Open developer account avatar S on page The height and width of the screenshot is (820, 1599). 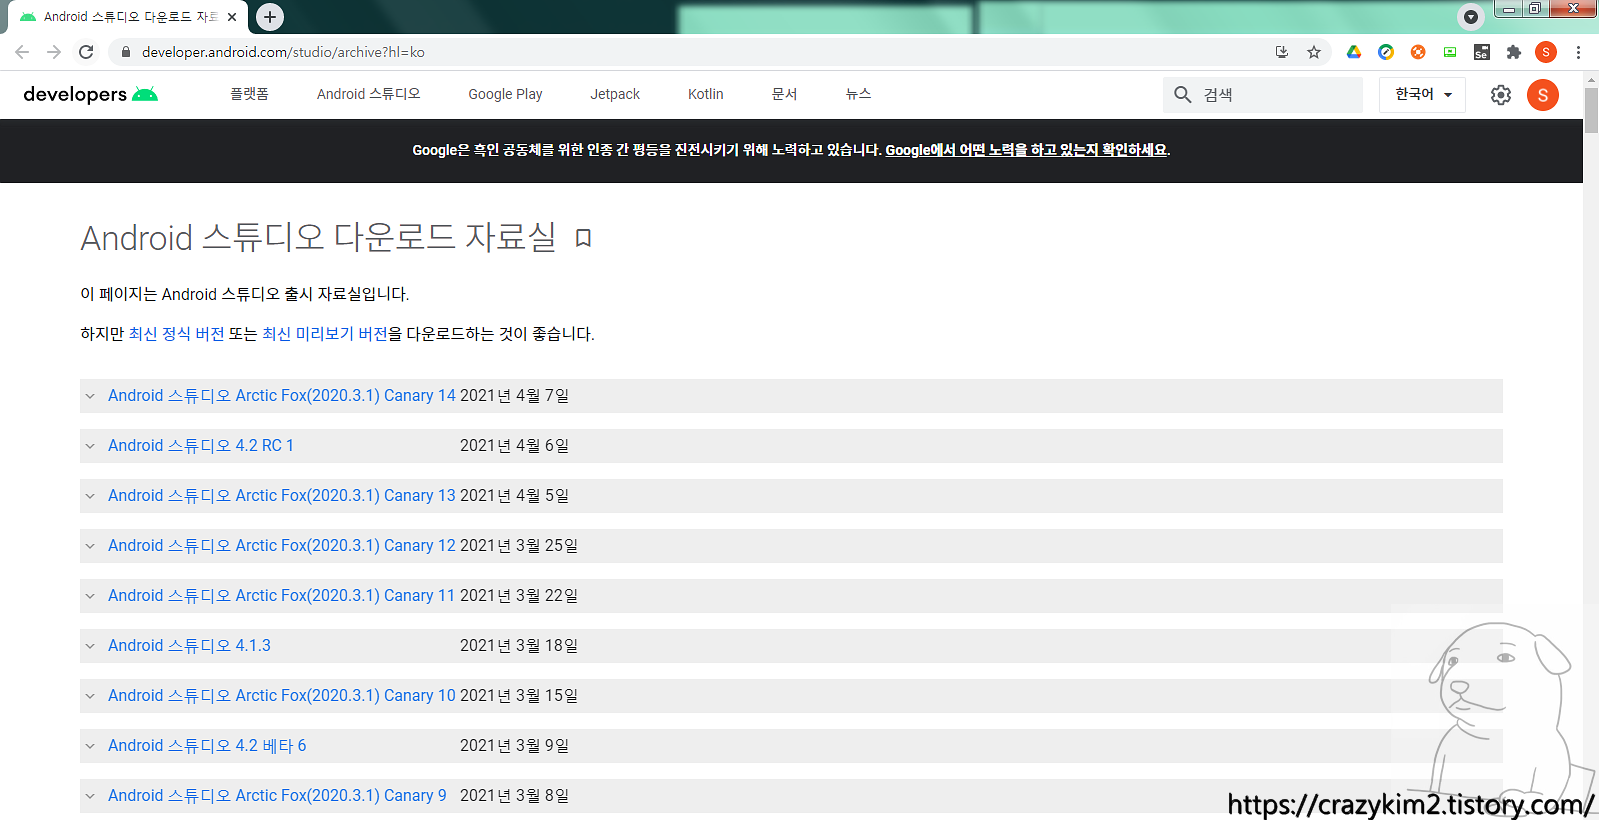[1543, 95]
